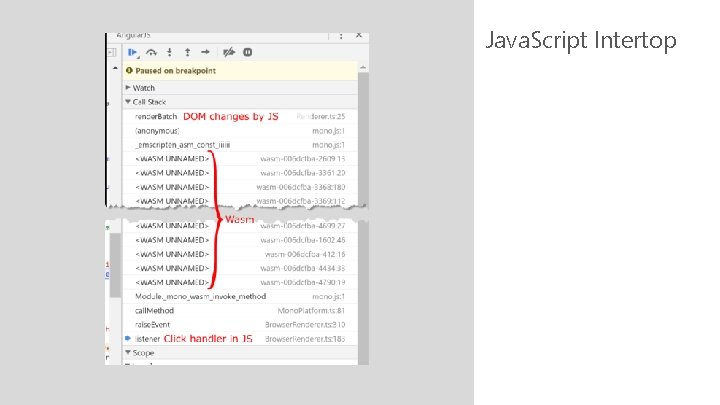The image size is (720, 405).
Task: Resume script execution in debugger
Action: click(133, 52)
